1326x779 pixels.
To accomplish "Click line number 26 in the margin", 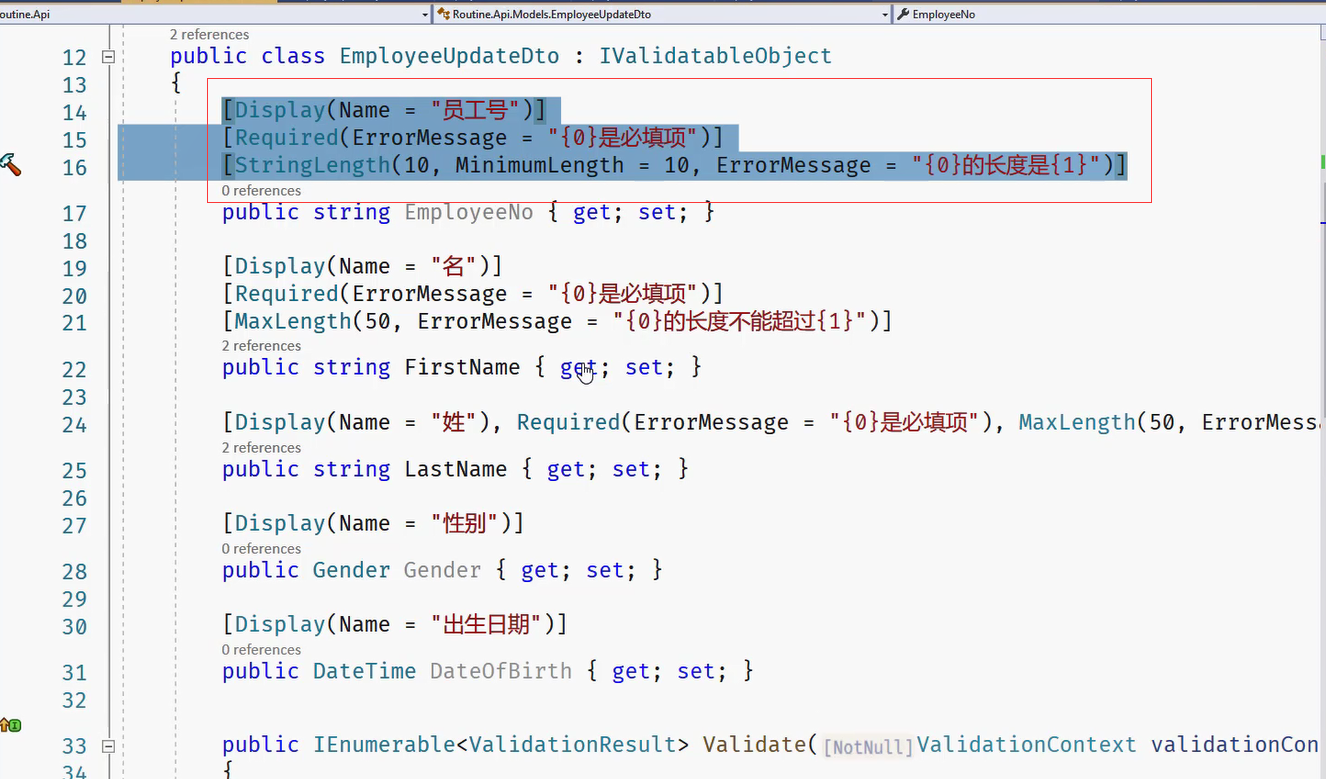I will 74,498.
